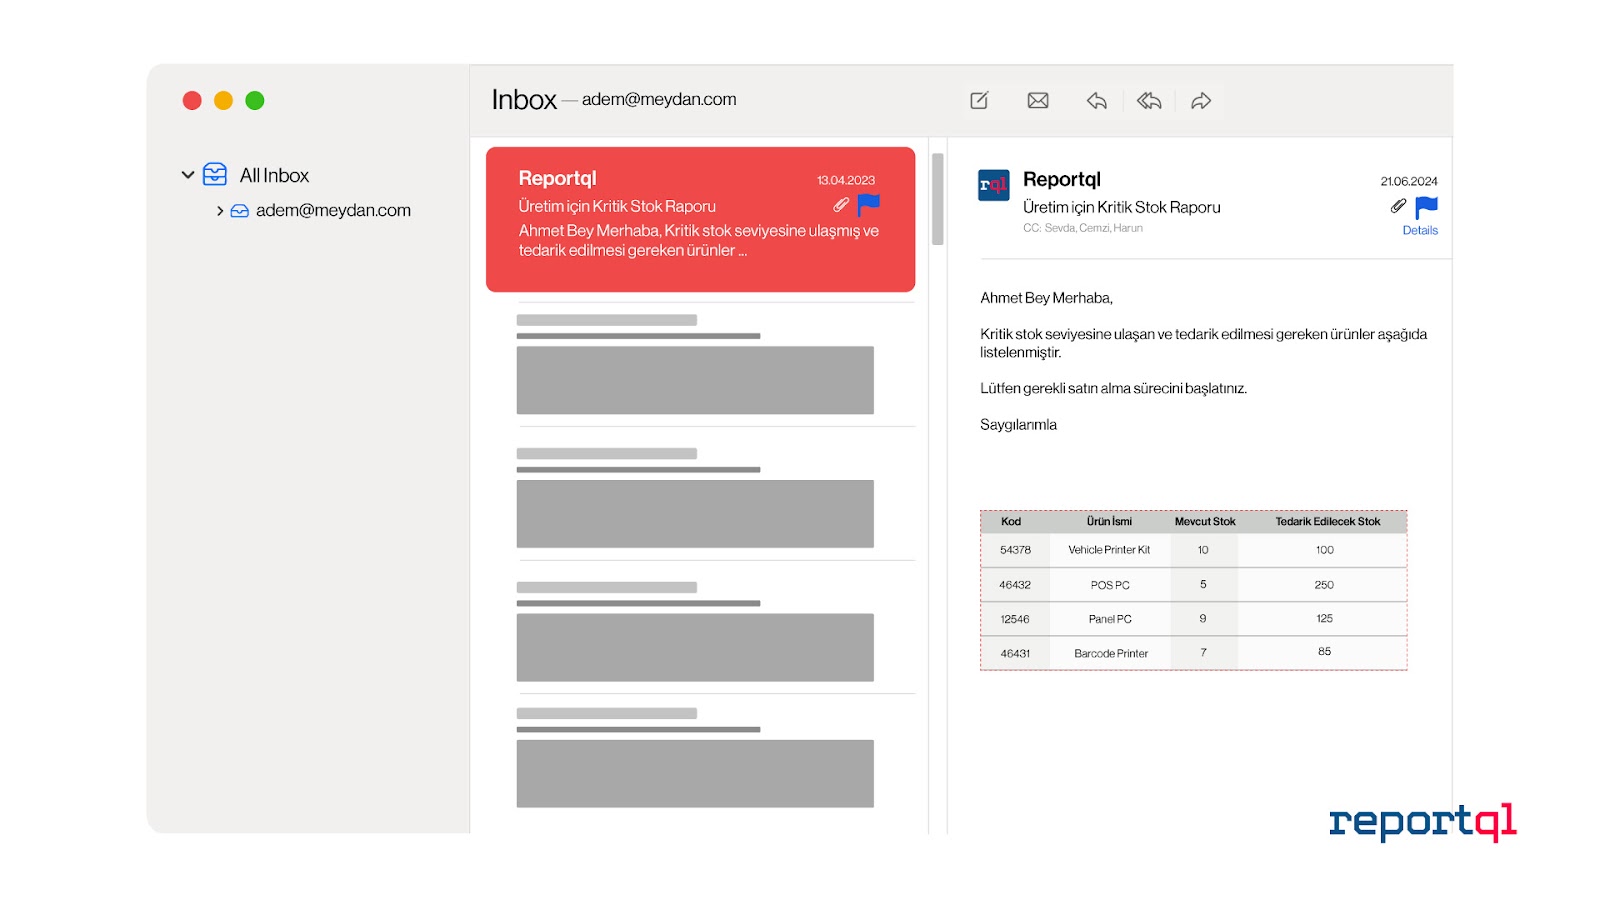Click 'POS PC' table cell
Screen dimensions: 1600x900
[1110, 585]
